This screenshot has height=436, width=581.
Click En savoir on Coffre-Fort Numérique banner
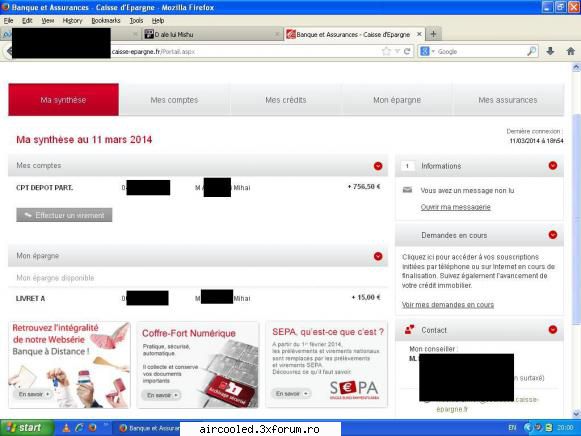[162, 395]
